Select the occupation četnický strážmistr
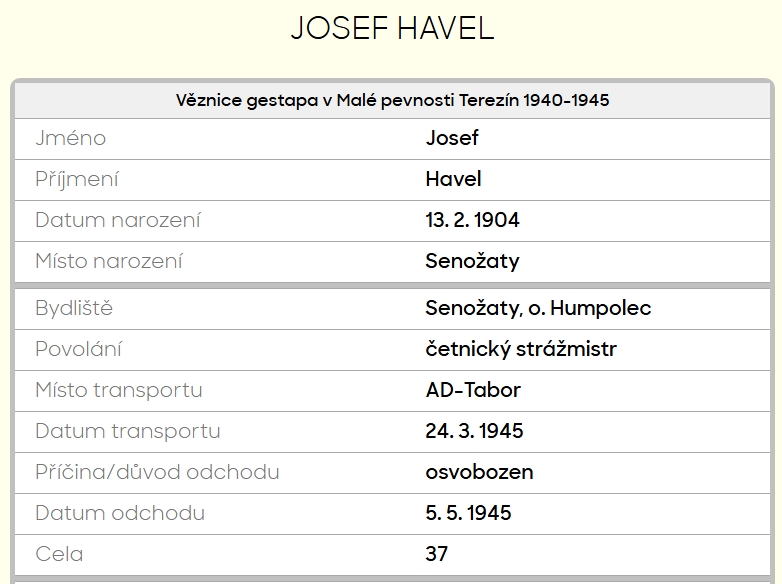Image resolution: width=782 pixels, height=584 pixels. [521, 349]
